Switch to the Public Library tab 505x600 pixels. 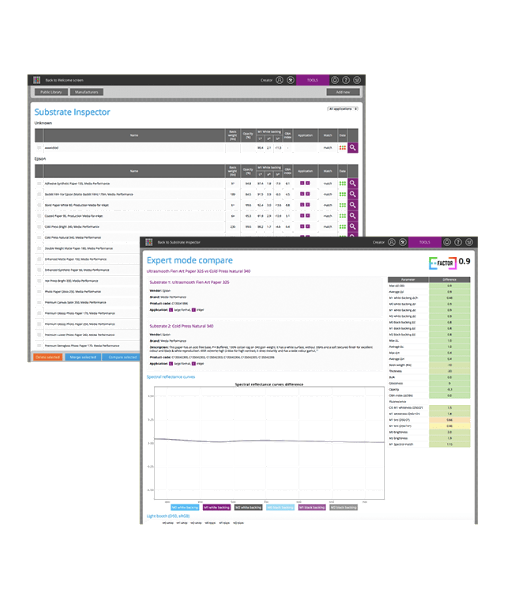click(x=51, y=92)
